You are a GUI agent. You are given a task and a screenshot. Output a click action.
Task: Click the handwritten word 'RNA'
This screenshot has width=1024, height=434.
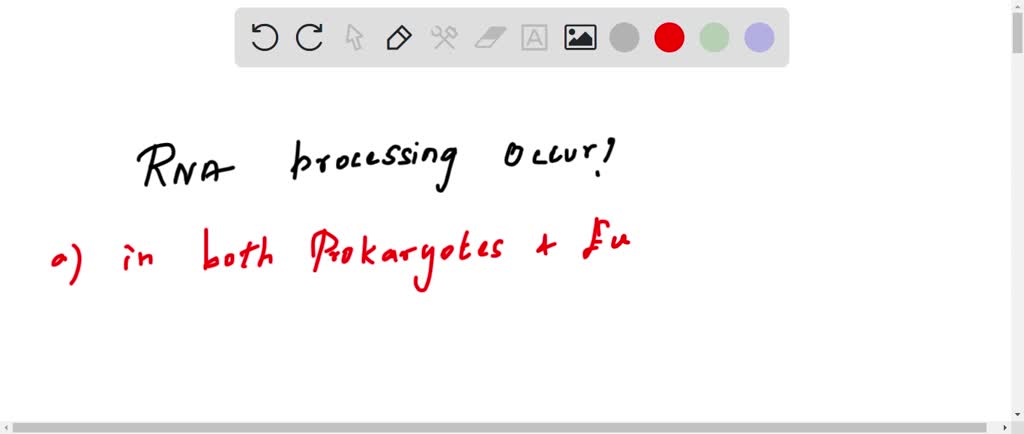[x=185, y=166]
